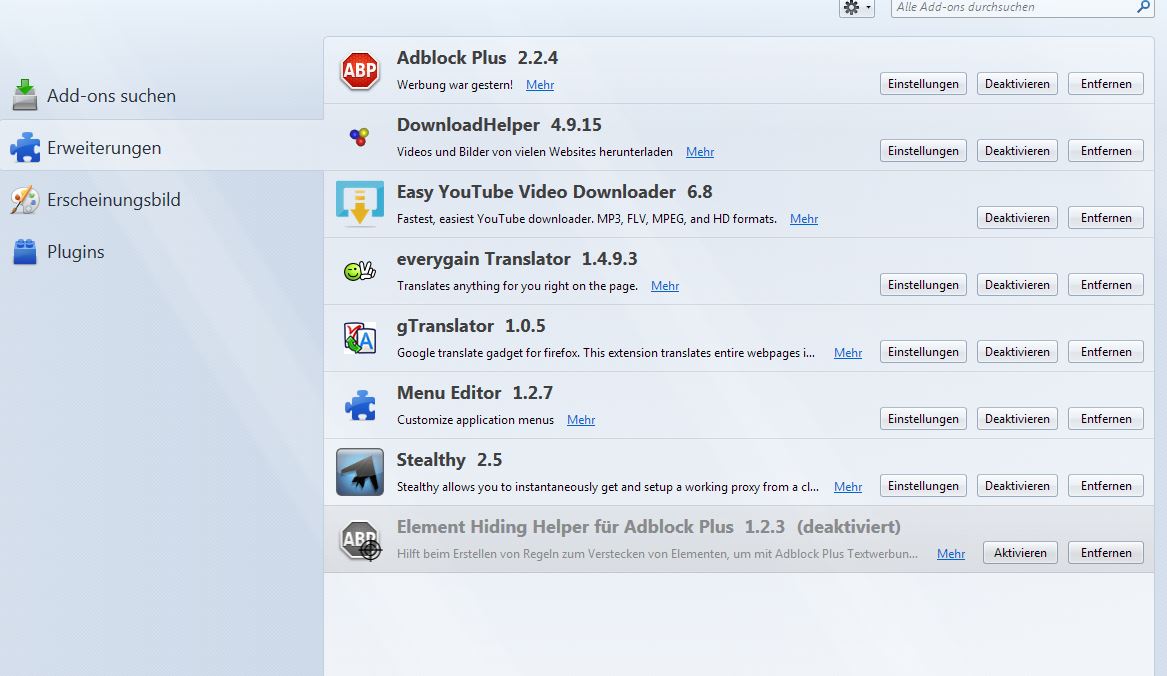This screenshot has height=676, width=1167.
Task: Follow the Mehr link for DownloadHelper
Action: coord(700,152)
